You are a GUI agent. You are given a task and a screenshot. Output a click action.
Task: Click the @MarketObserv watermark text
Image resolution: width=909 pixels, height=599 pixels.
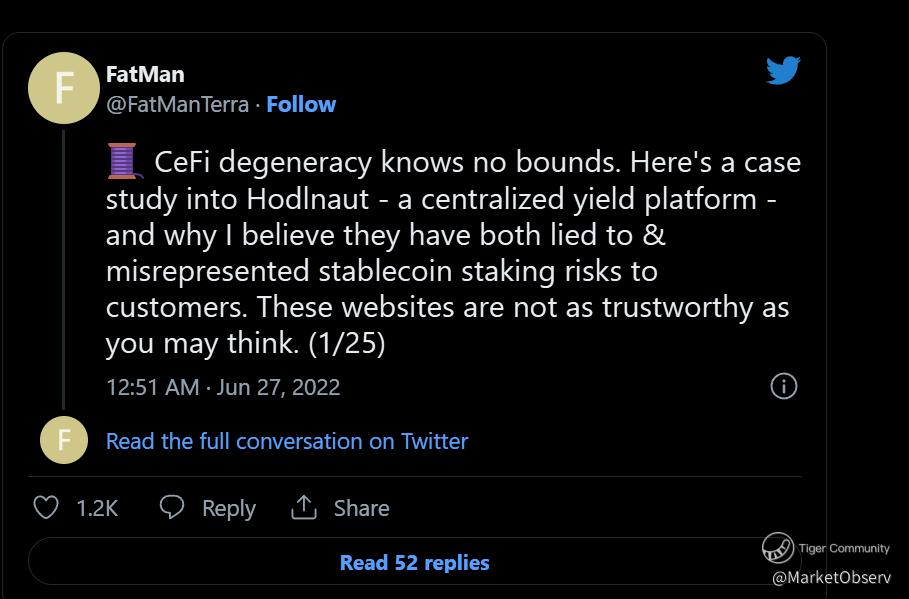pos(832,577)
